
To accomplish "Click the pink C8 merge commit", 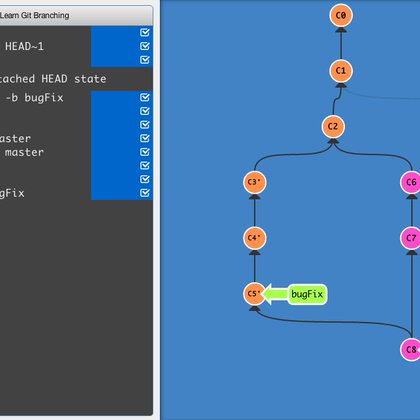I will [x=410, y=349].
